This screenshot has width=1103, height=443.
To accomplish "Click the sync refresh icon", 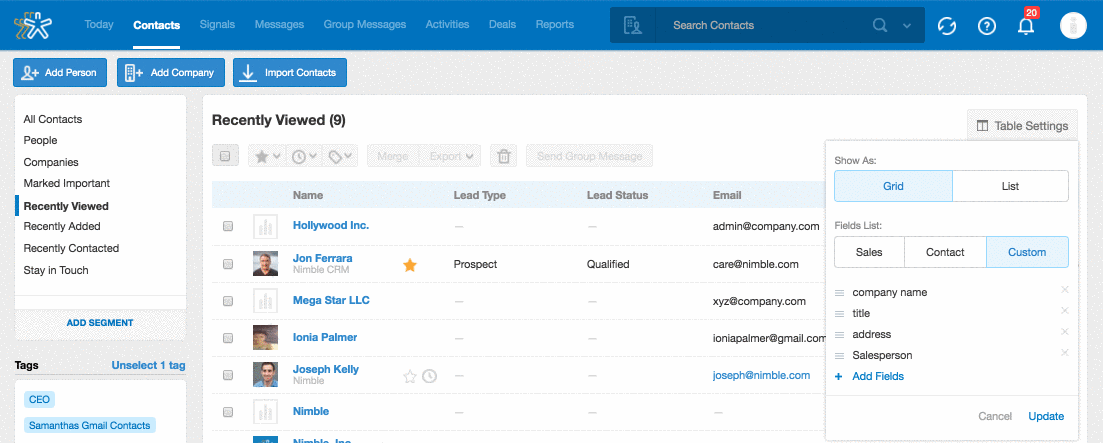I will pos(947,26).
